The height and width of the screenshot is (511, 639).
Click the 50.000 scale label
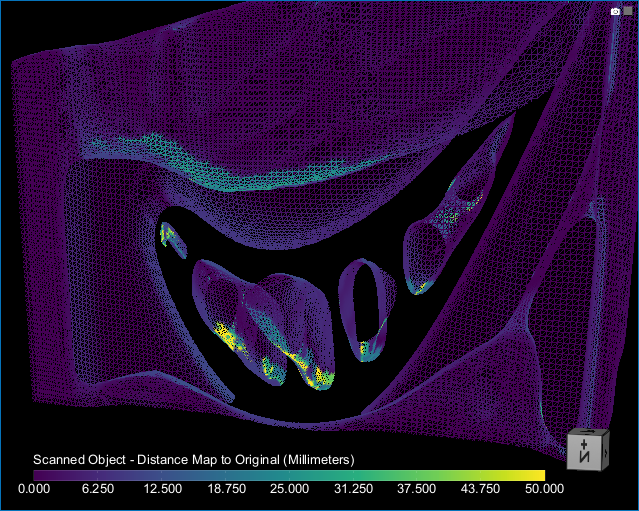[544, 489]
